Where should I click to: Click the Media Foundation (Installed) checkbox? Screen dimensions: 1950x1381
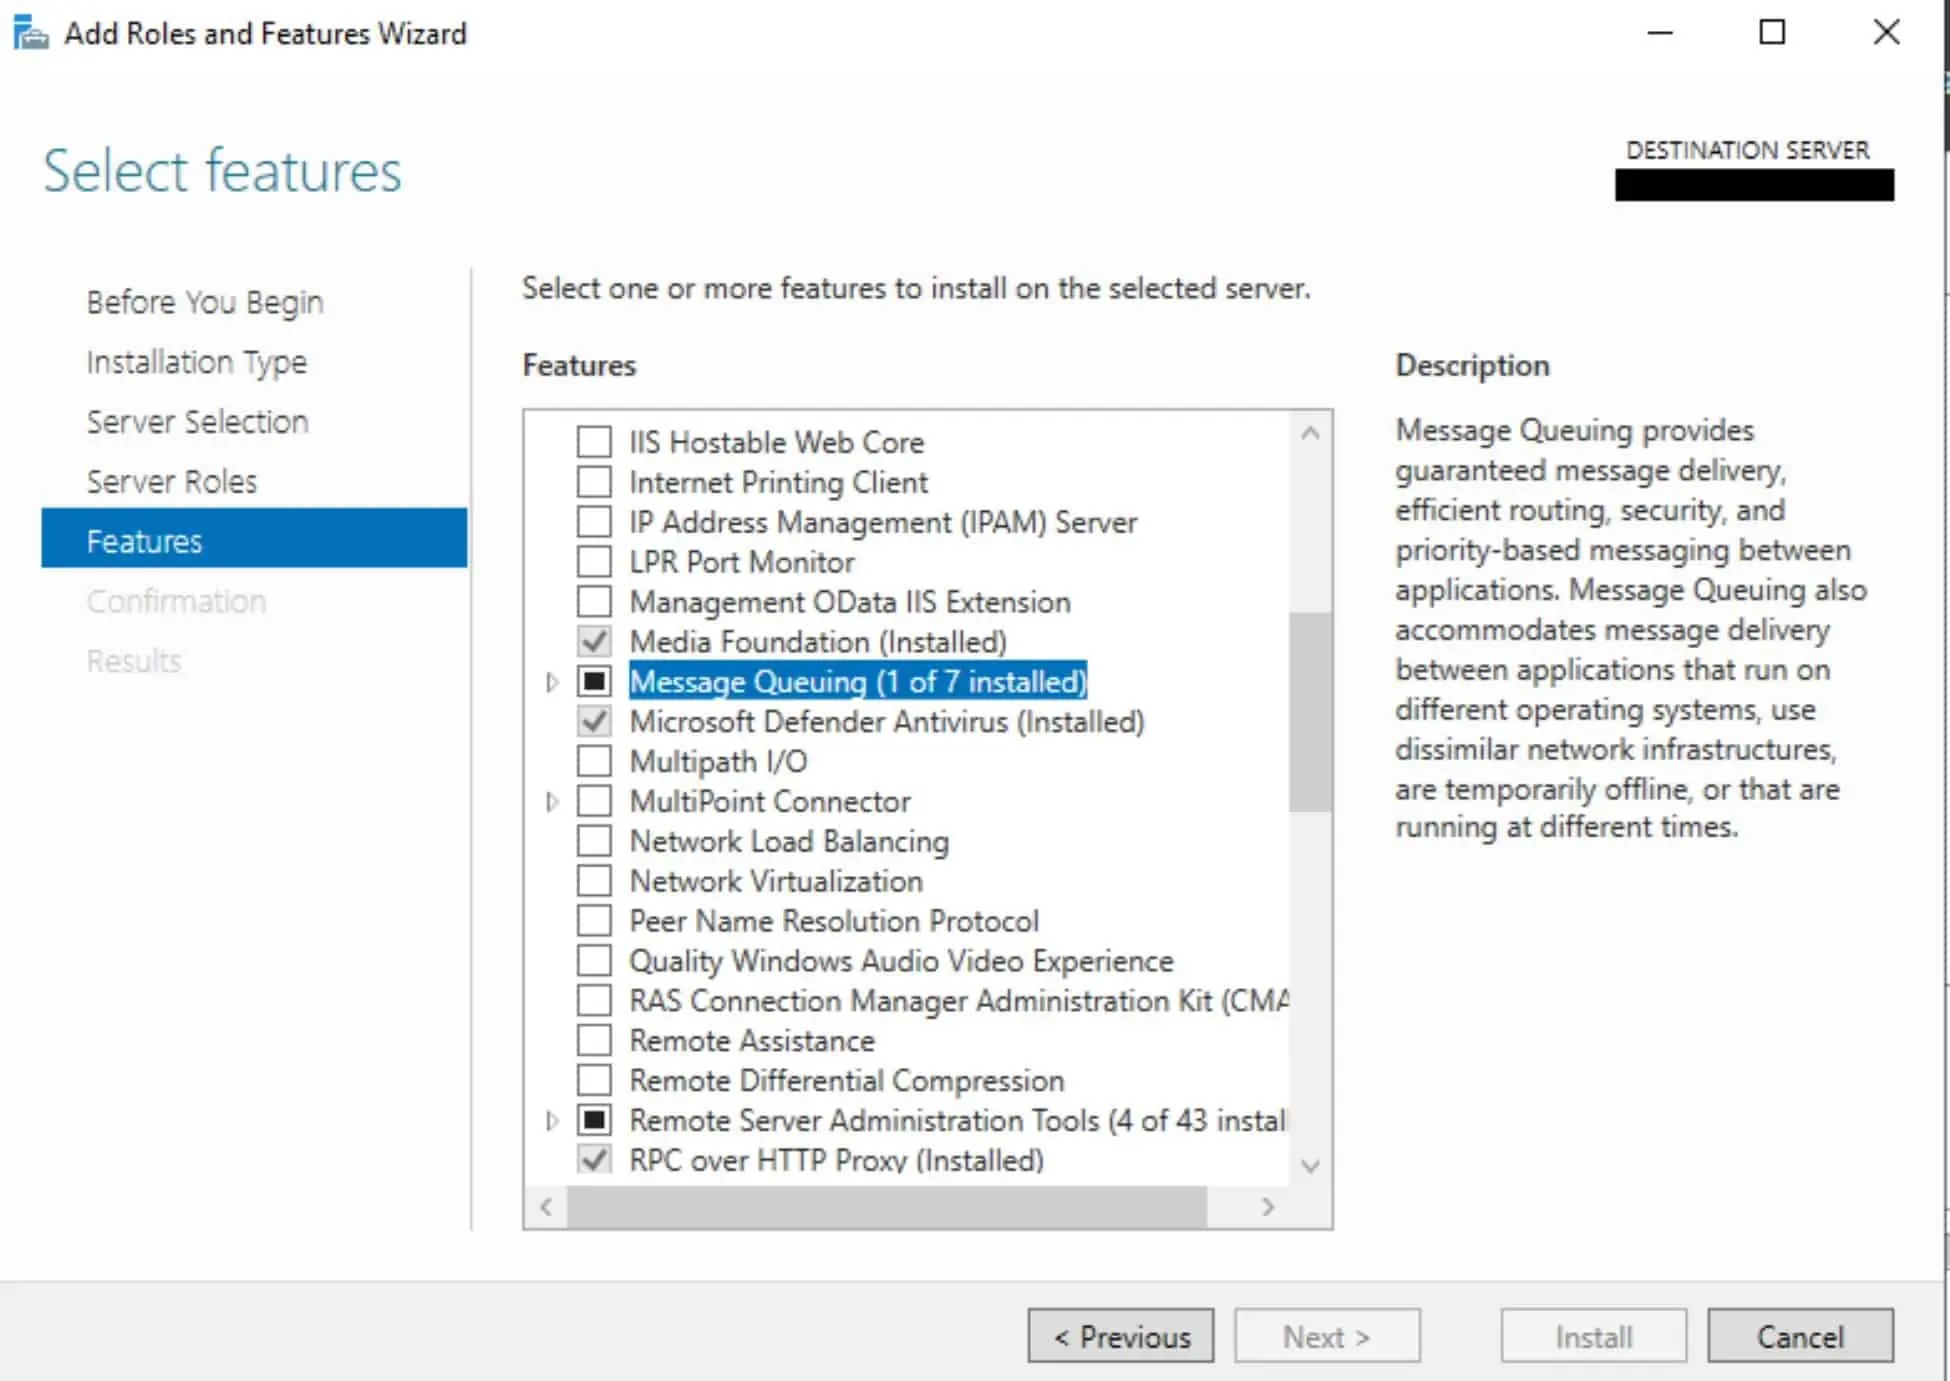(594, 642)
